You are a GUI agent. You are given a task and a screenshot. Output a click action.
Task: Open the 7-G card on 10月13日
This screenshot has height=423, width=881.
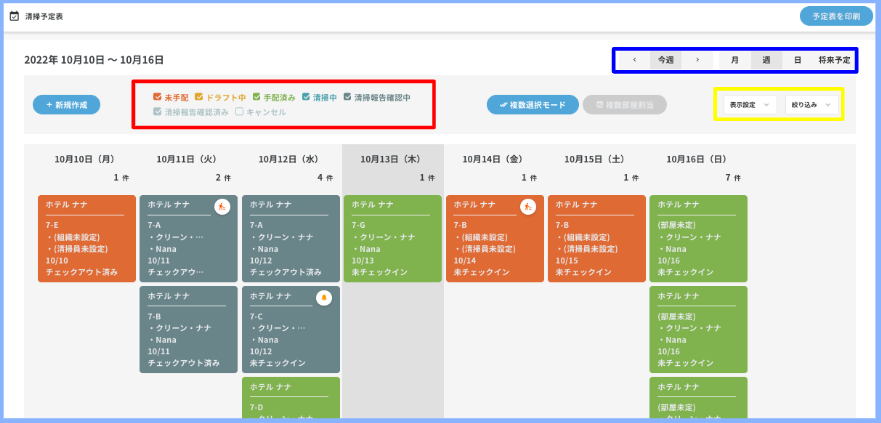click(x=392, y=238)
